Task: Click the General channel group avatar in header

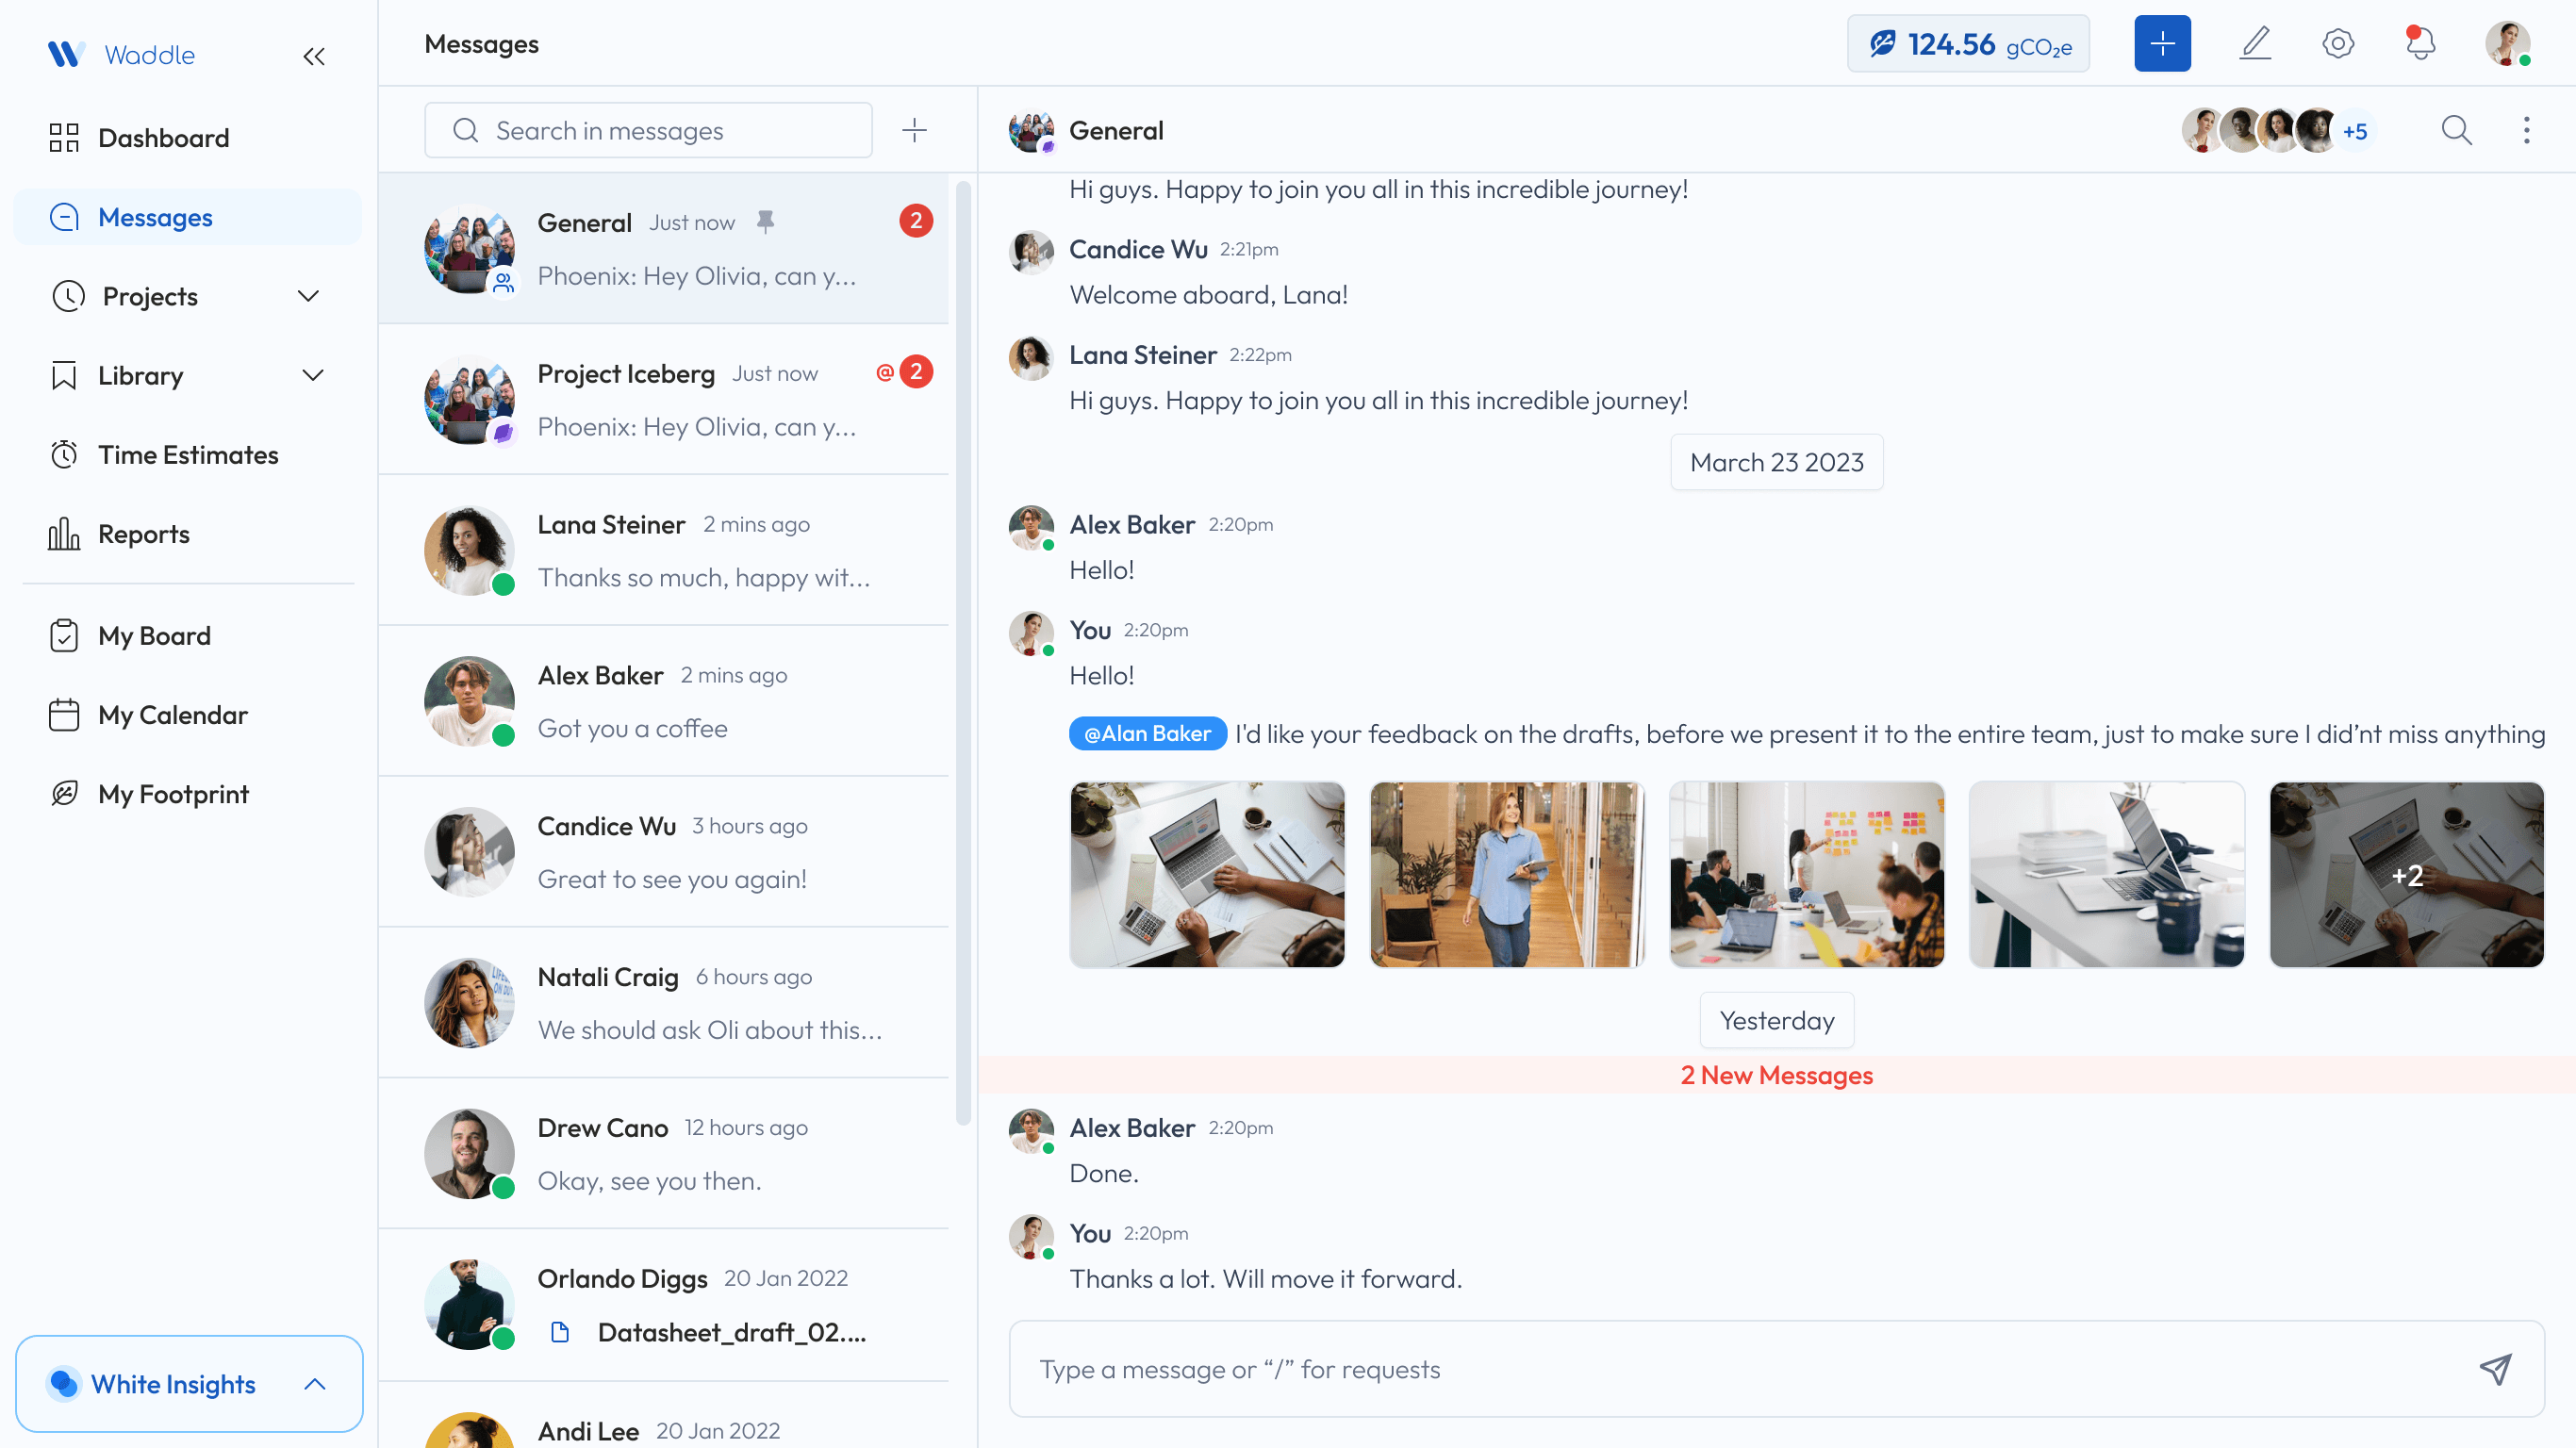Action: point(1032,130)
